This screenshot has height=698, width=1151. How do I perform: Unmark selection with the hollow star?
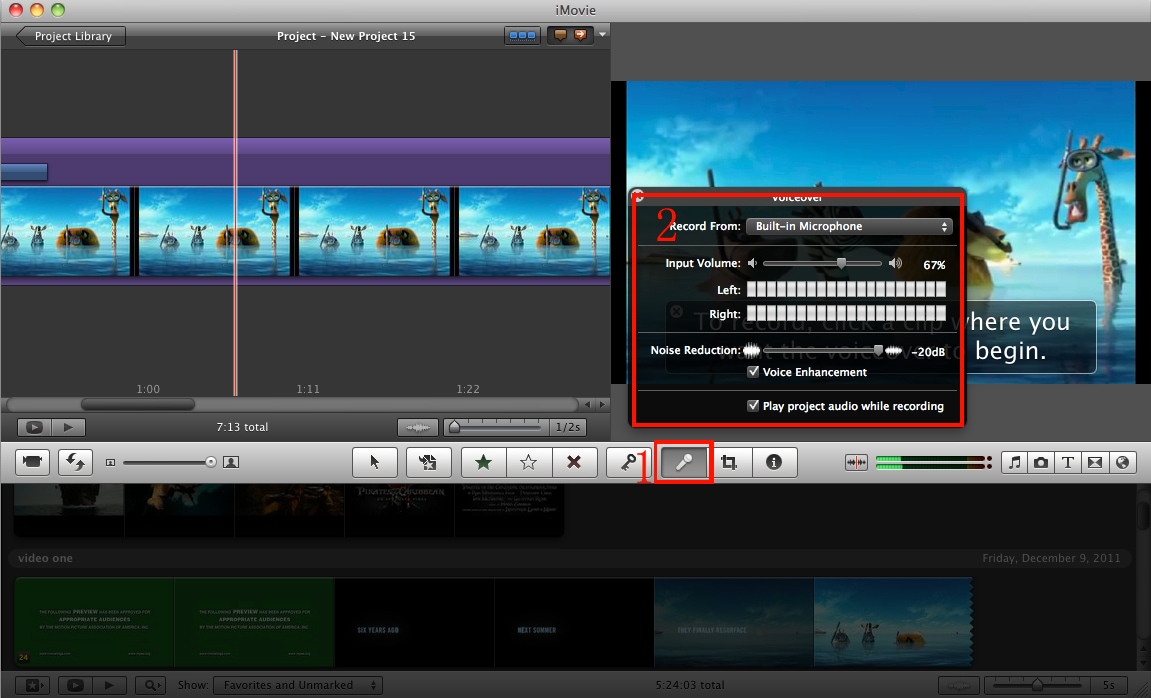[x=529, y=462]
